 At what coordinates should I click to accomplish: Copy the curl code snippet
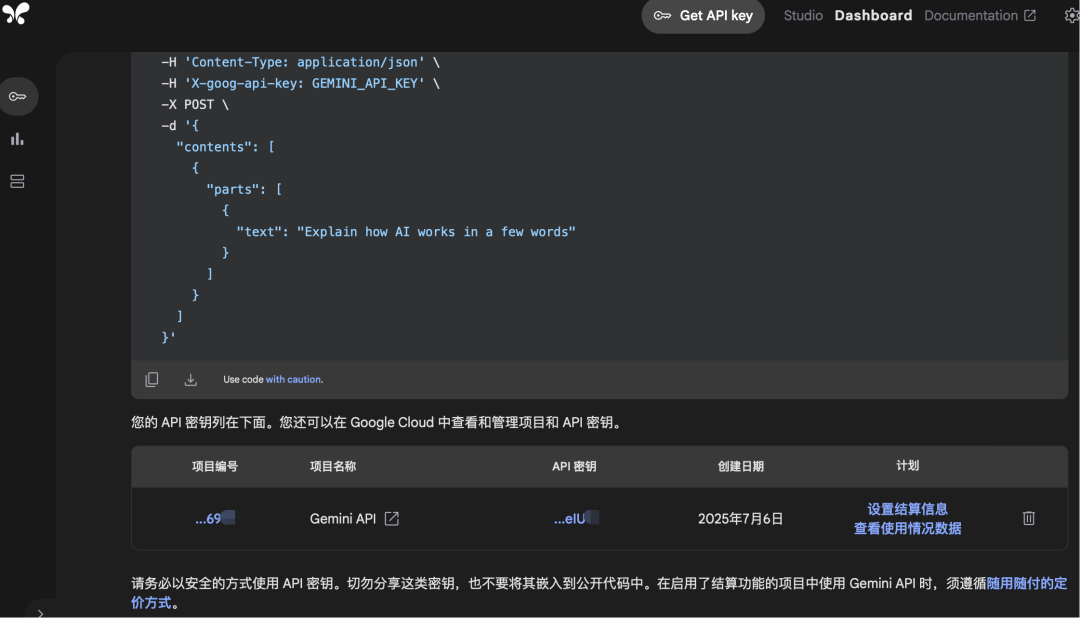(152, 380)
